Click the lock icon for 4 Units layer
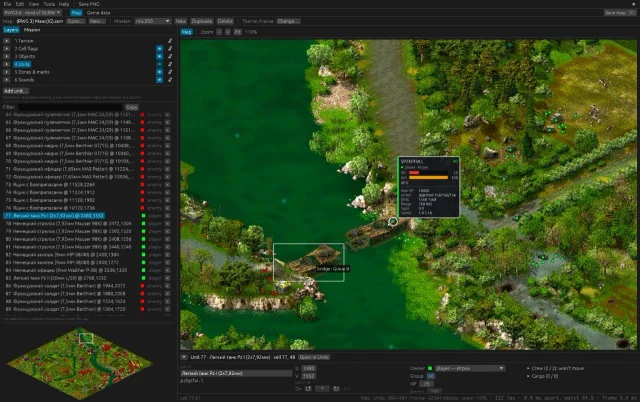 pyautogui.click(x=170, y=64)
